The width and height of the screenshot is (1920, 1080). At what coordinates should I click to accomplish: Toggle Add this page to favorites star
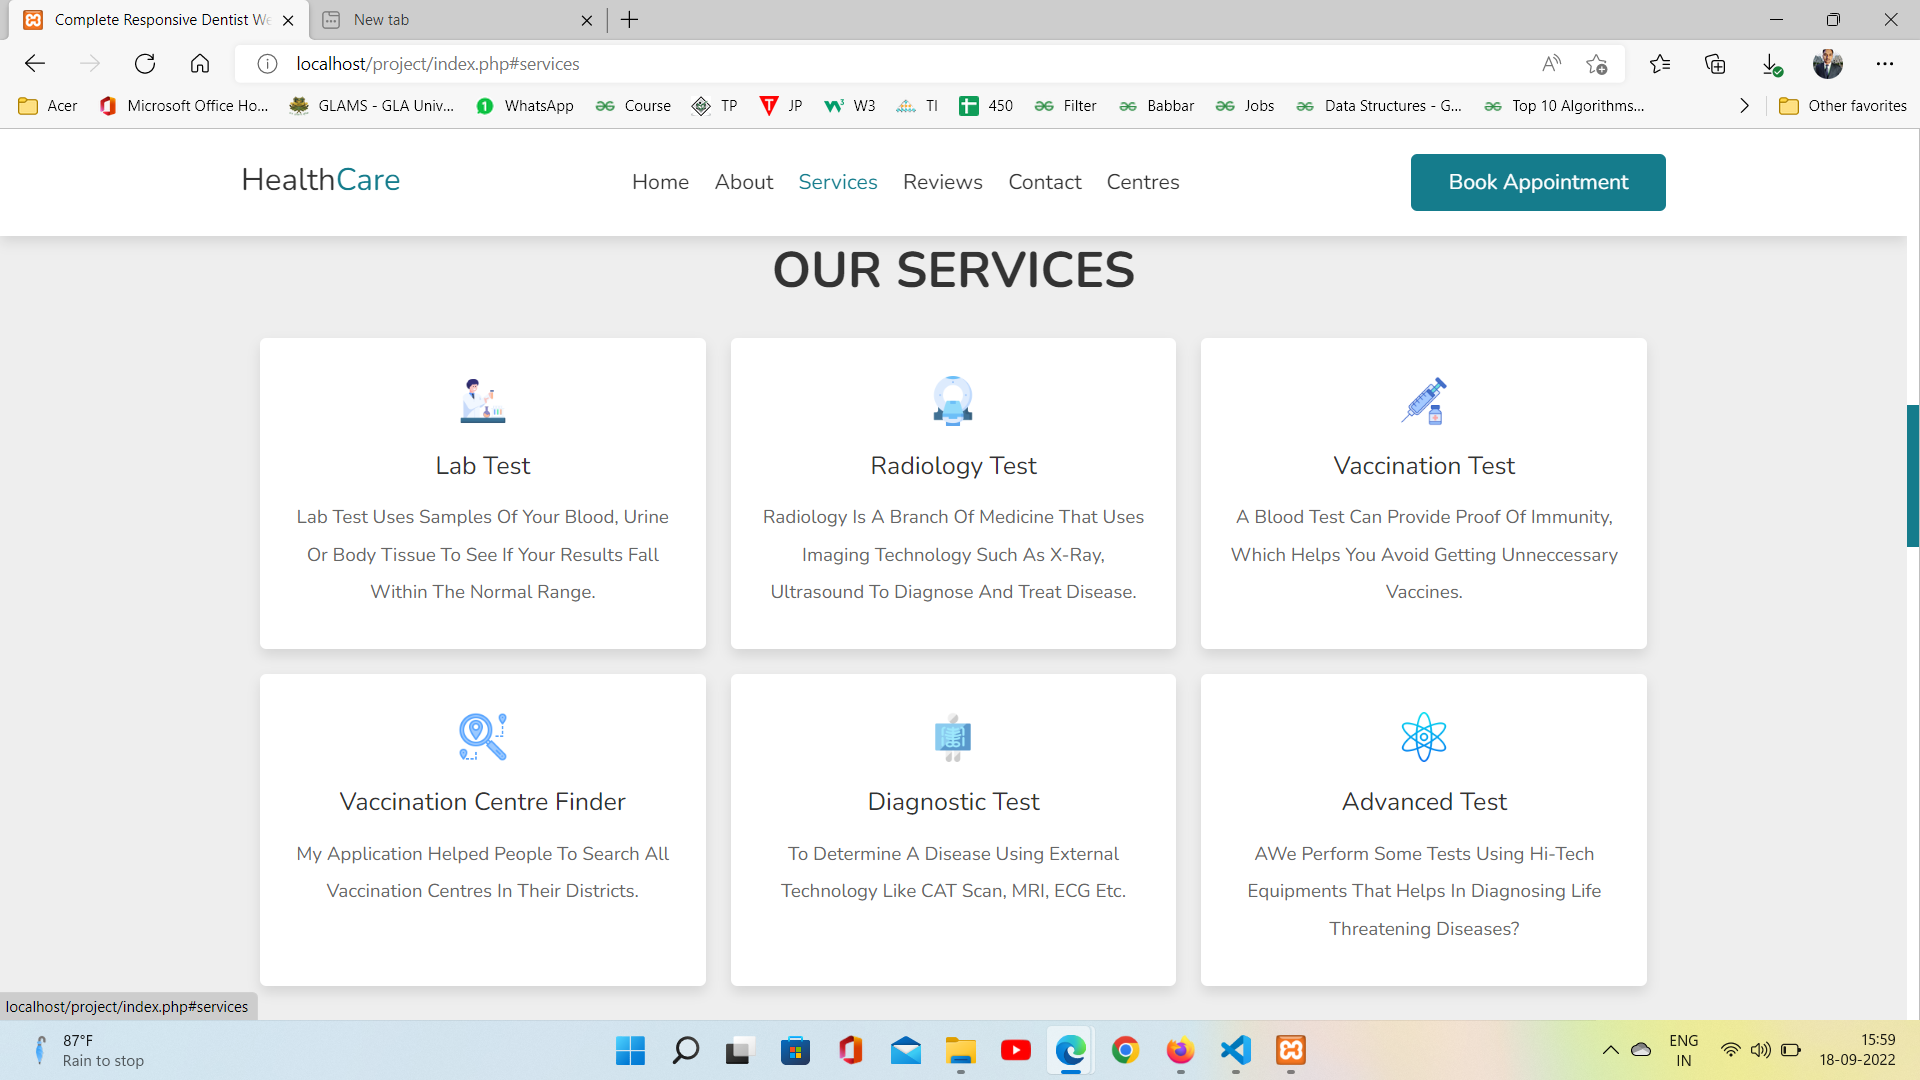coord(1597,63)
